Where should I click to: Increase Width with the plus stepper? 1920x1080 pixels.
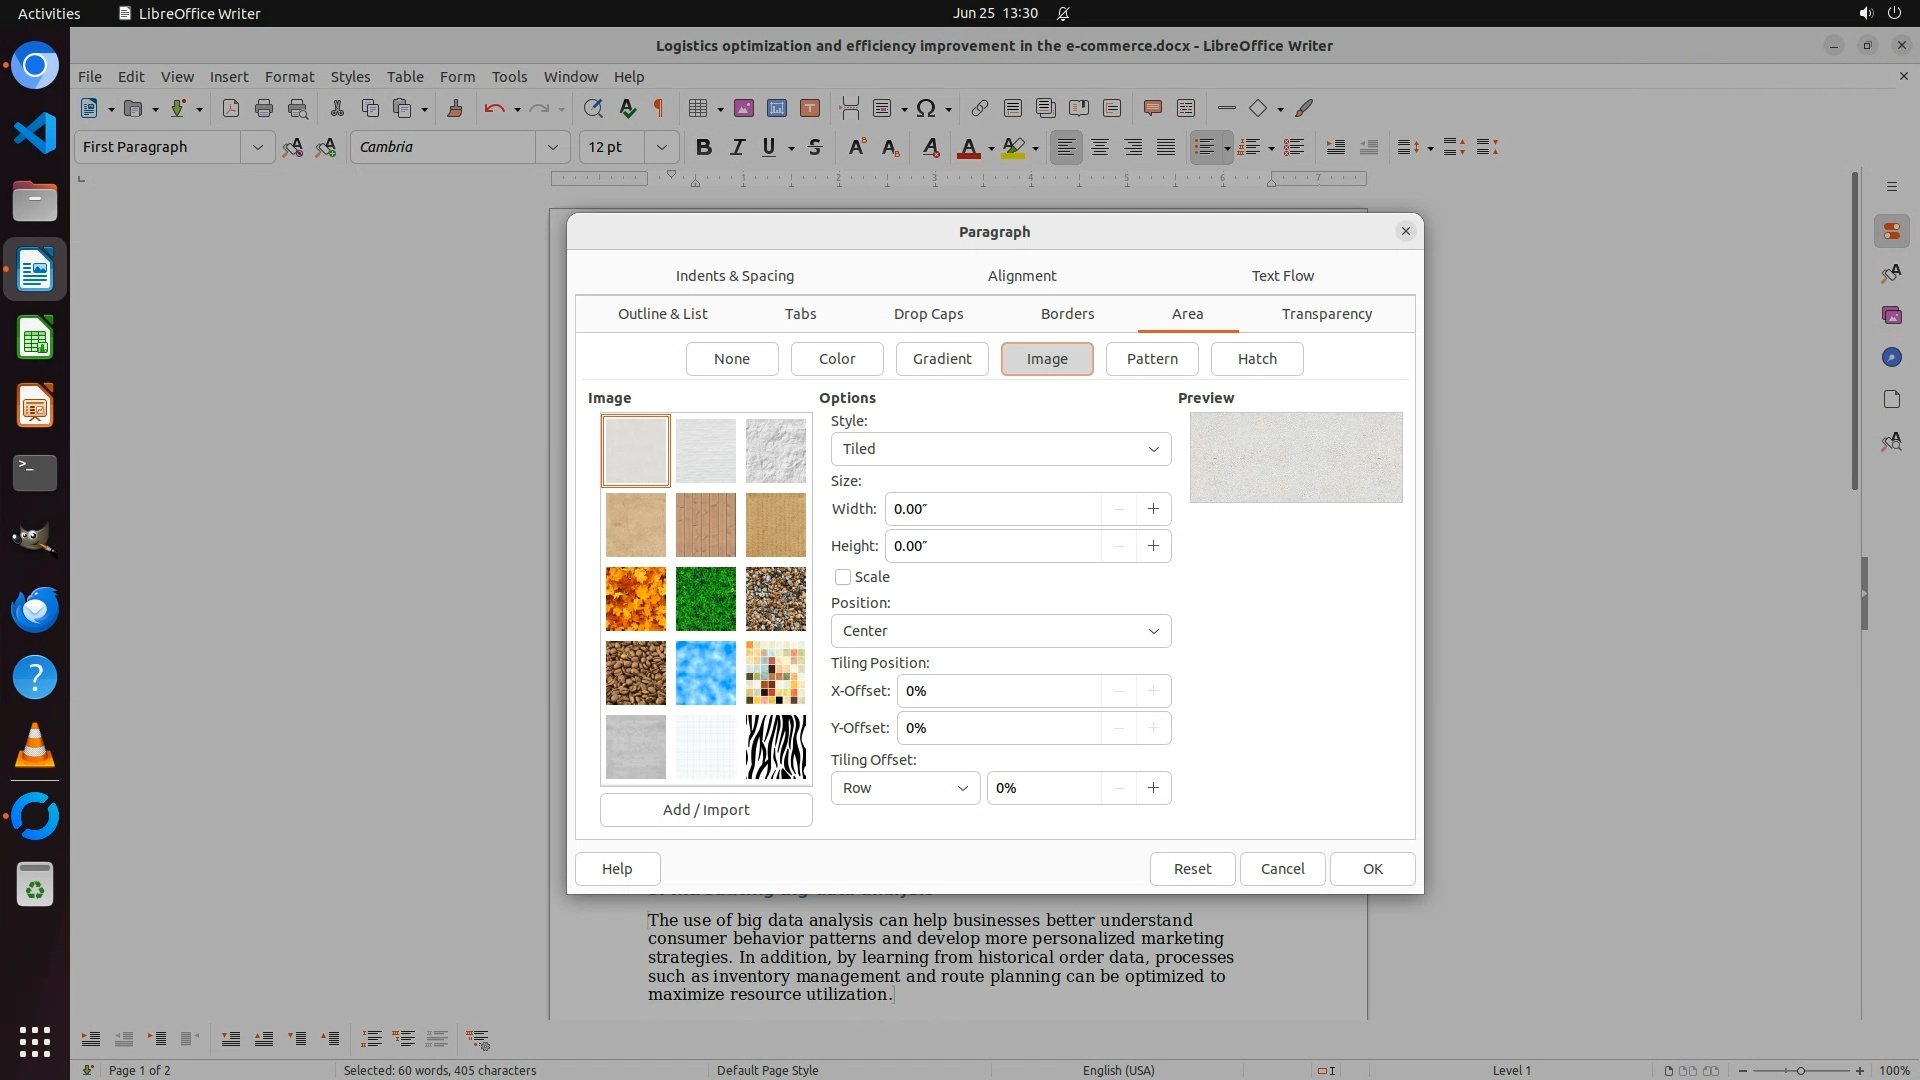1153,509
